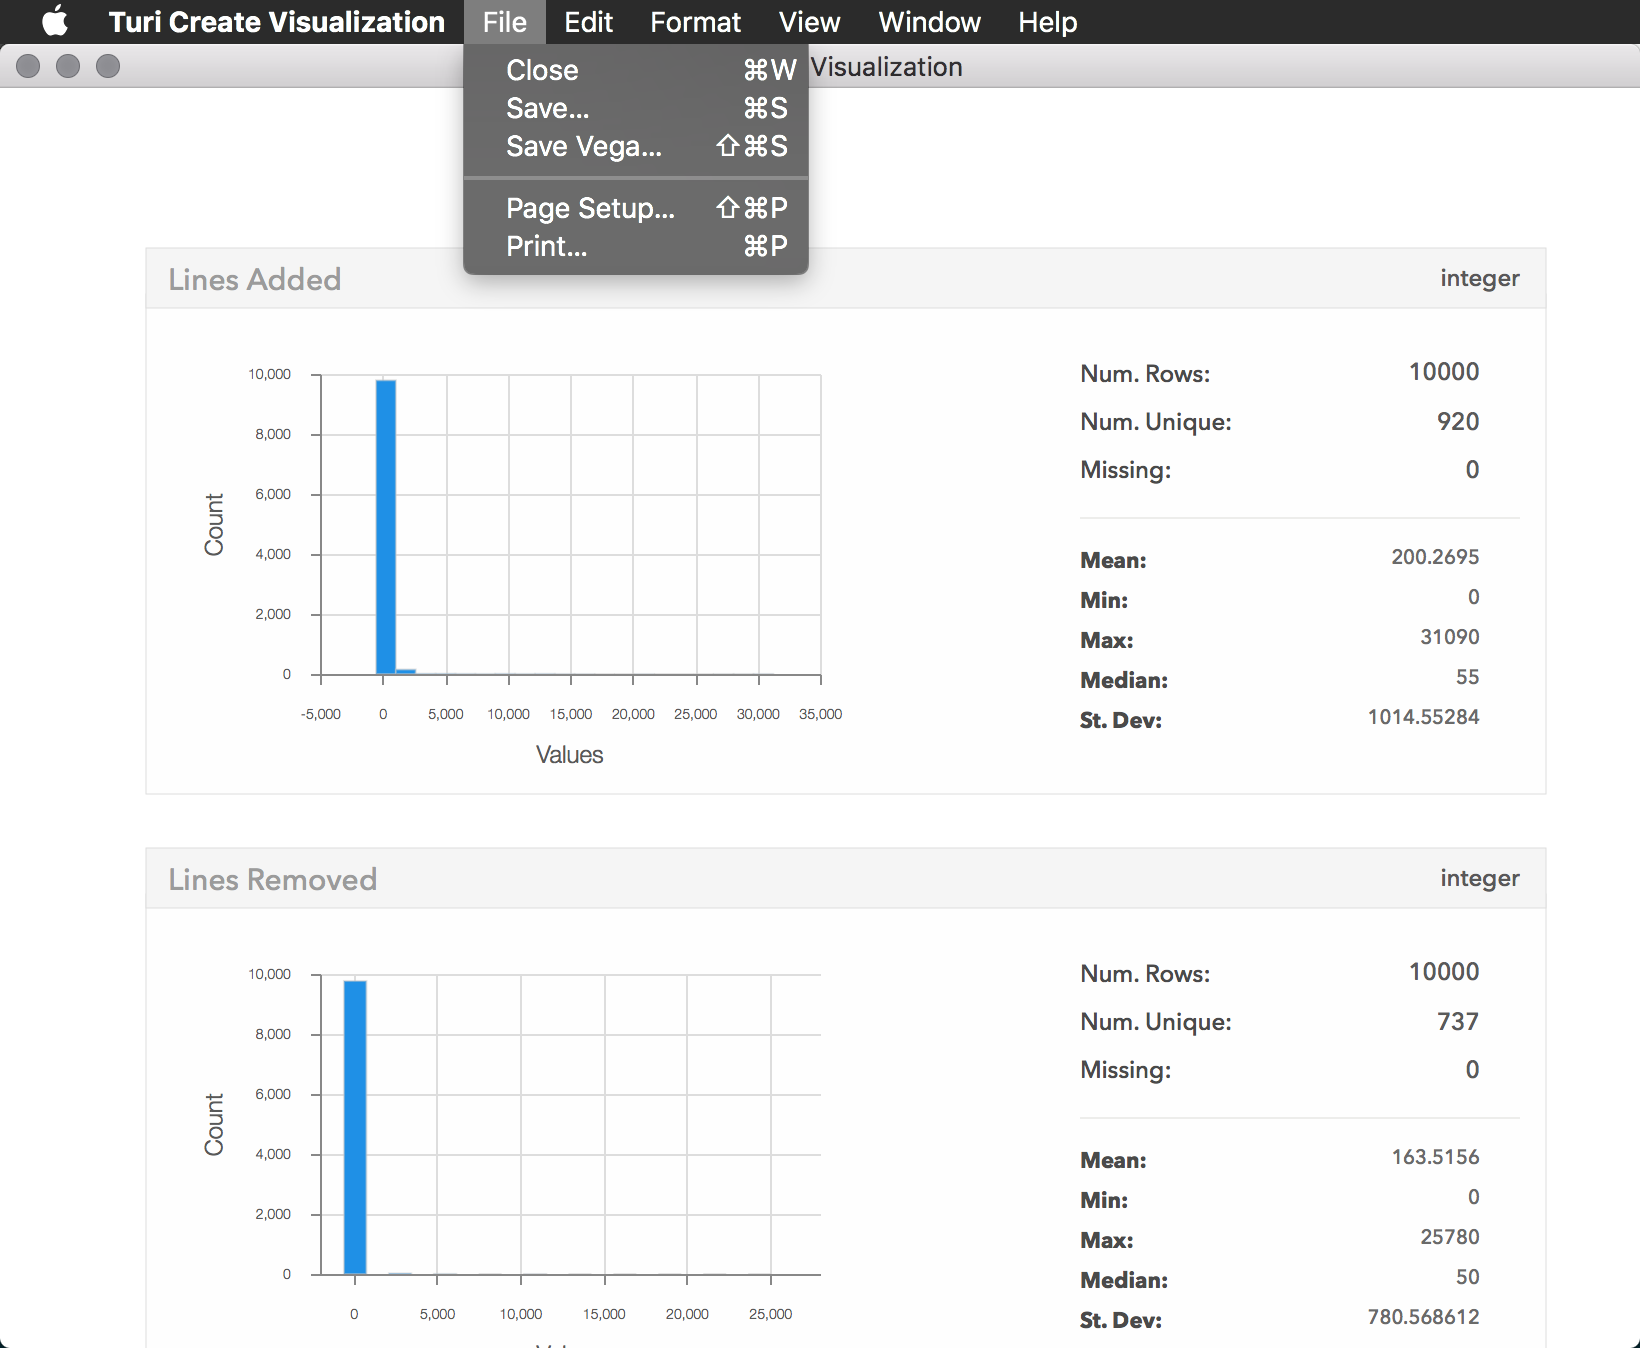Screen dimensions: 1640x1348
Task: Open the Apple menu
Action: (55, 21)
